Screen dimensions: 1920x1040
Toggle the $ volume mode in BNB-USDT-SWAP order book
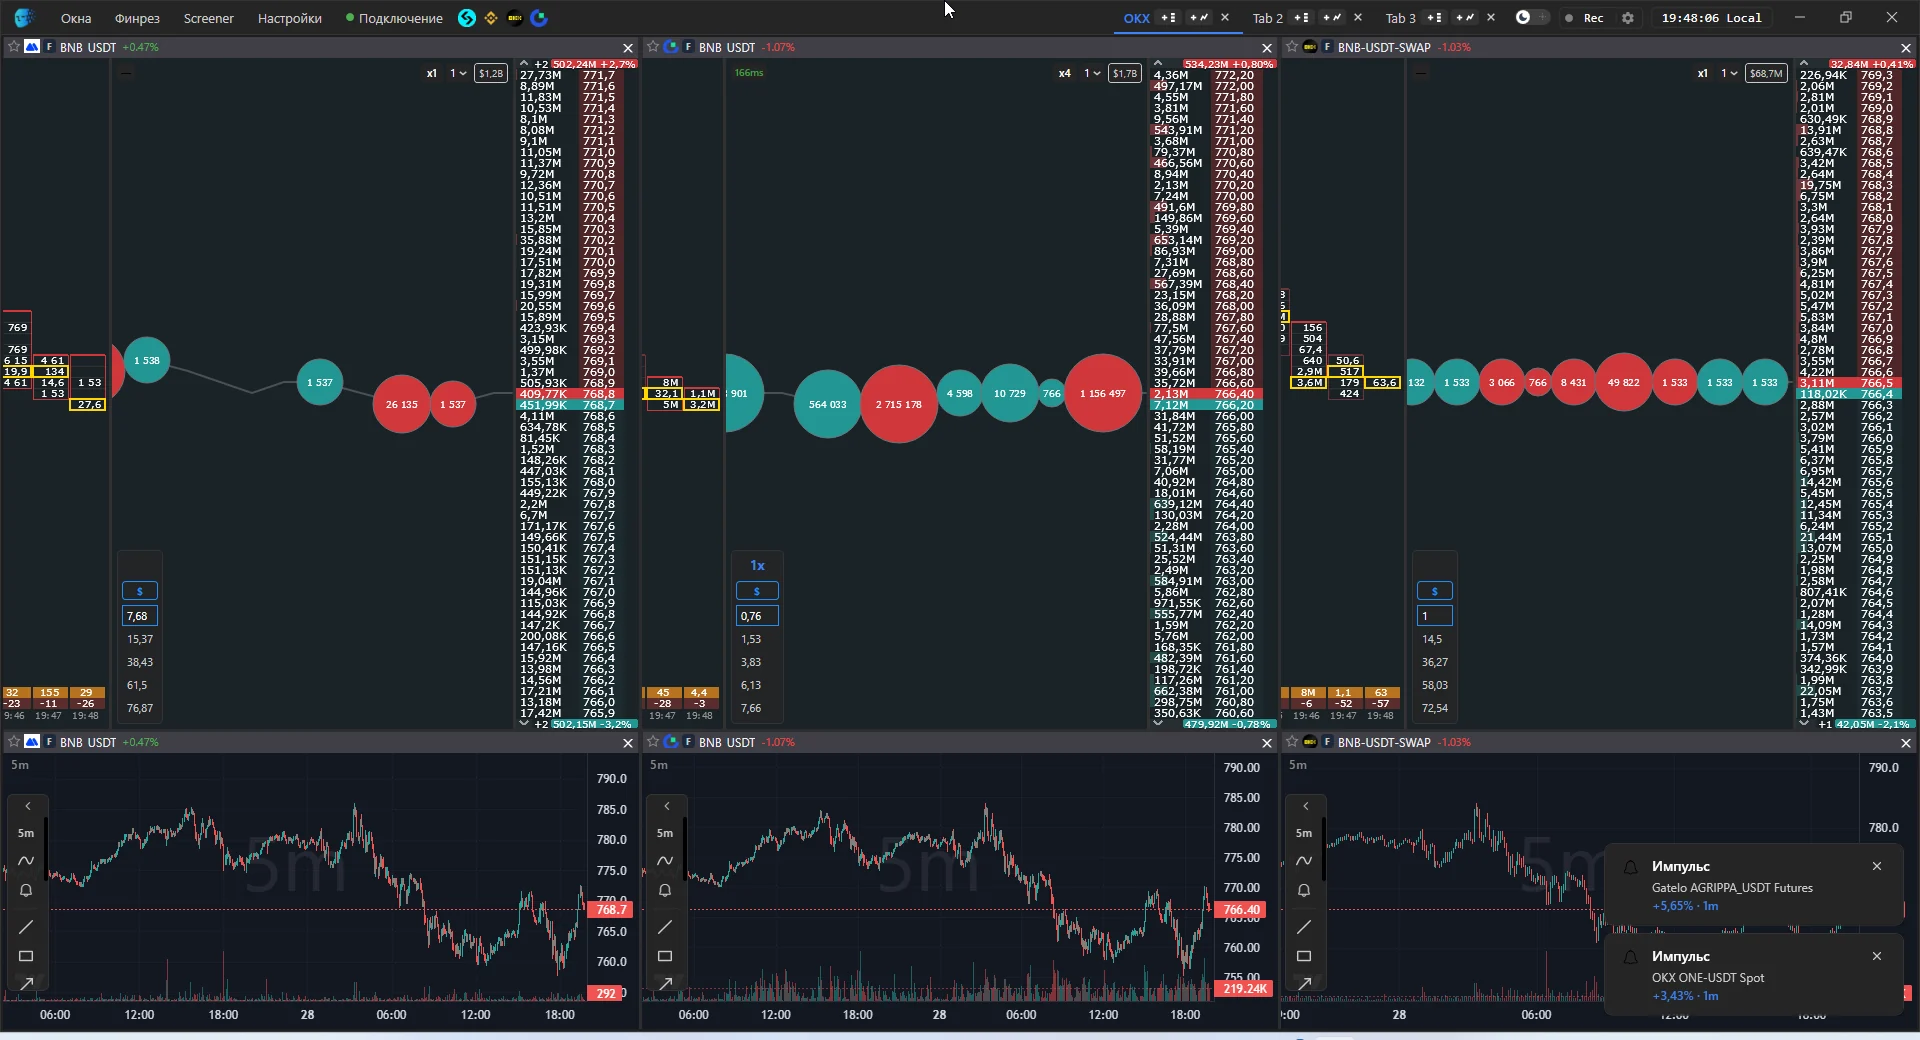coord(1434,591)
